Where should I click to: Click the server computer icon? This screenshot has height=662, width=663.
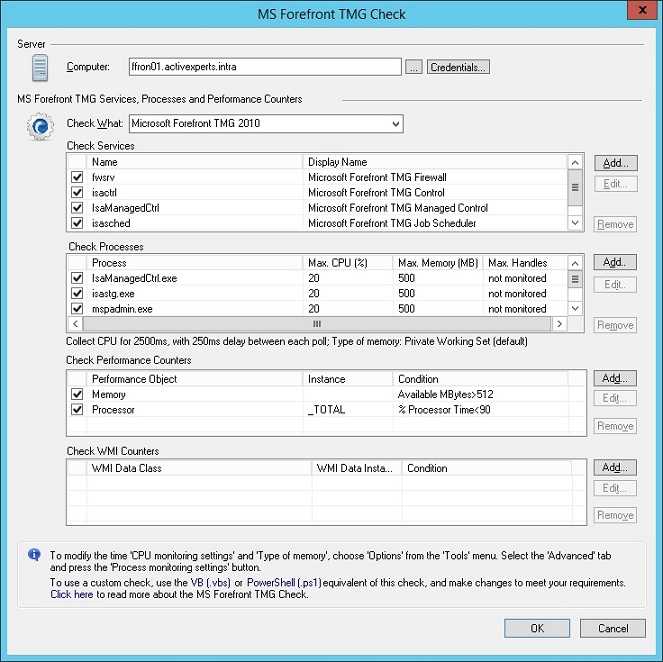pyautogui.click(x=40, y=68)
